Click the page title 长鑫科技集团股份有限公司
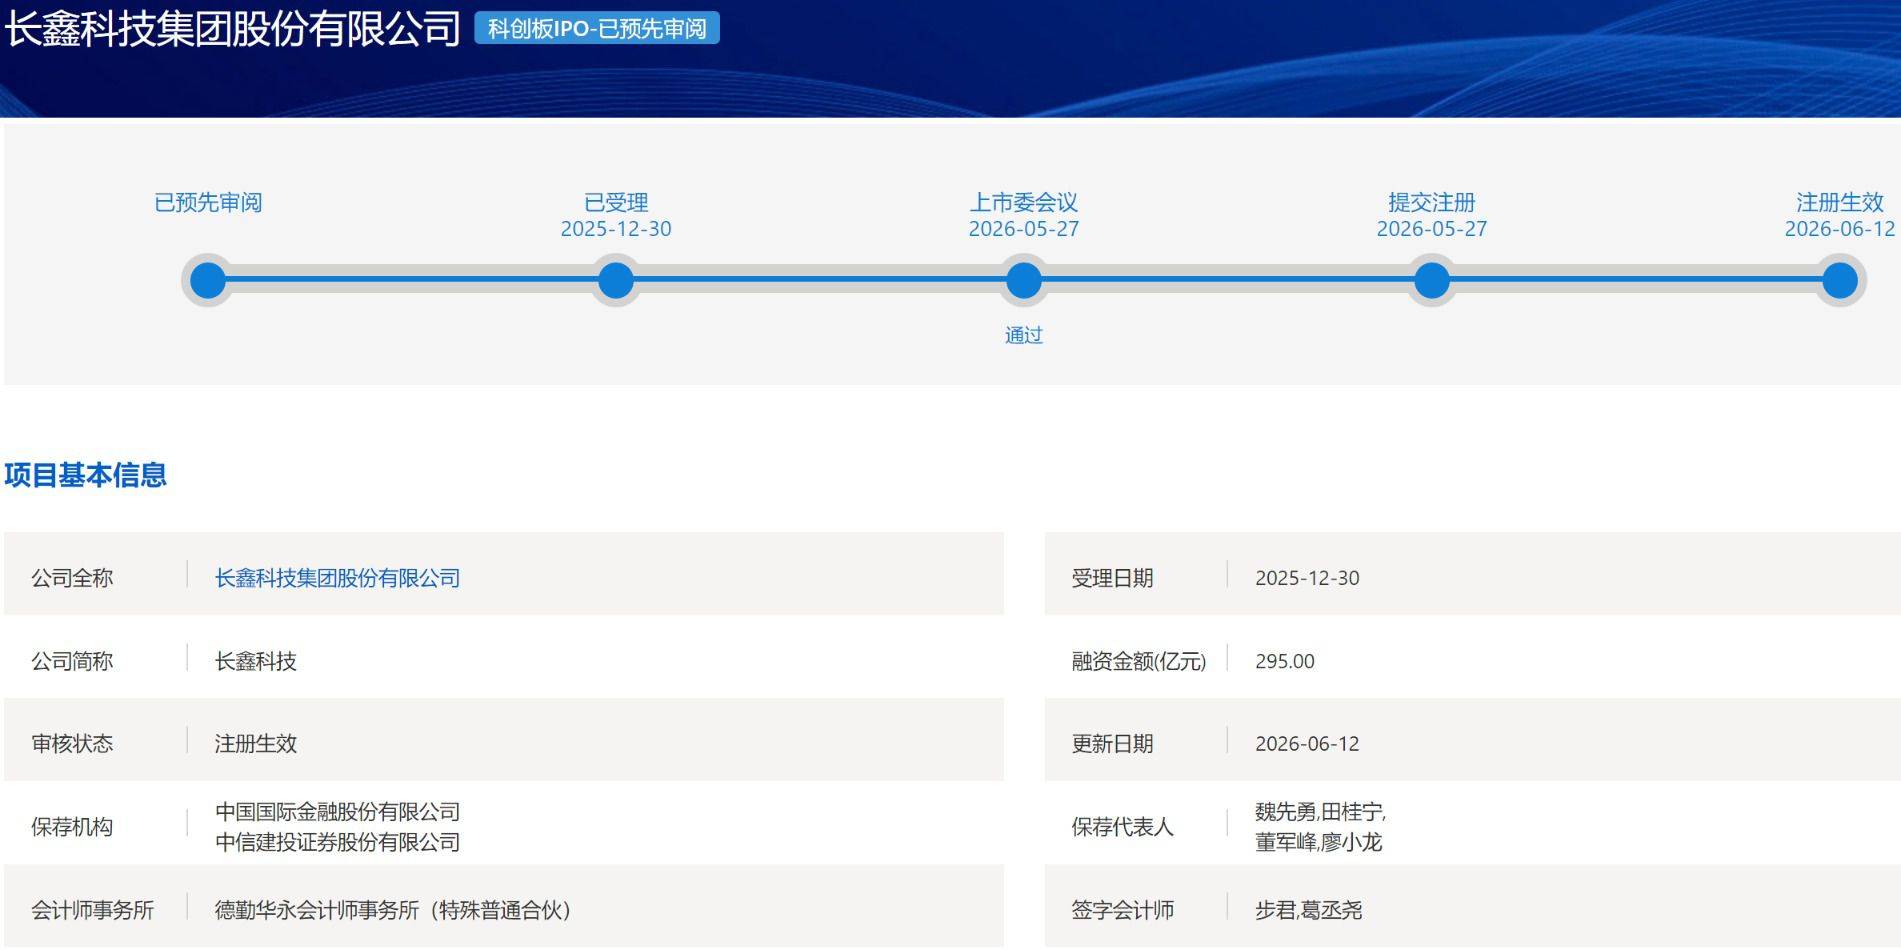Viewport: 1901px width, 950px height. [232, 28]
